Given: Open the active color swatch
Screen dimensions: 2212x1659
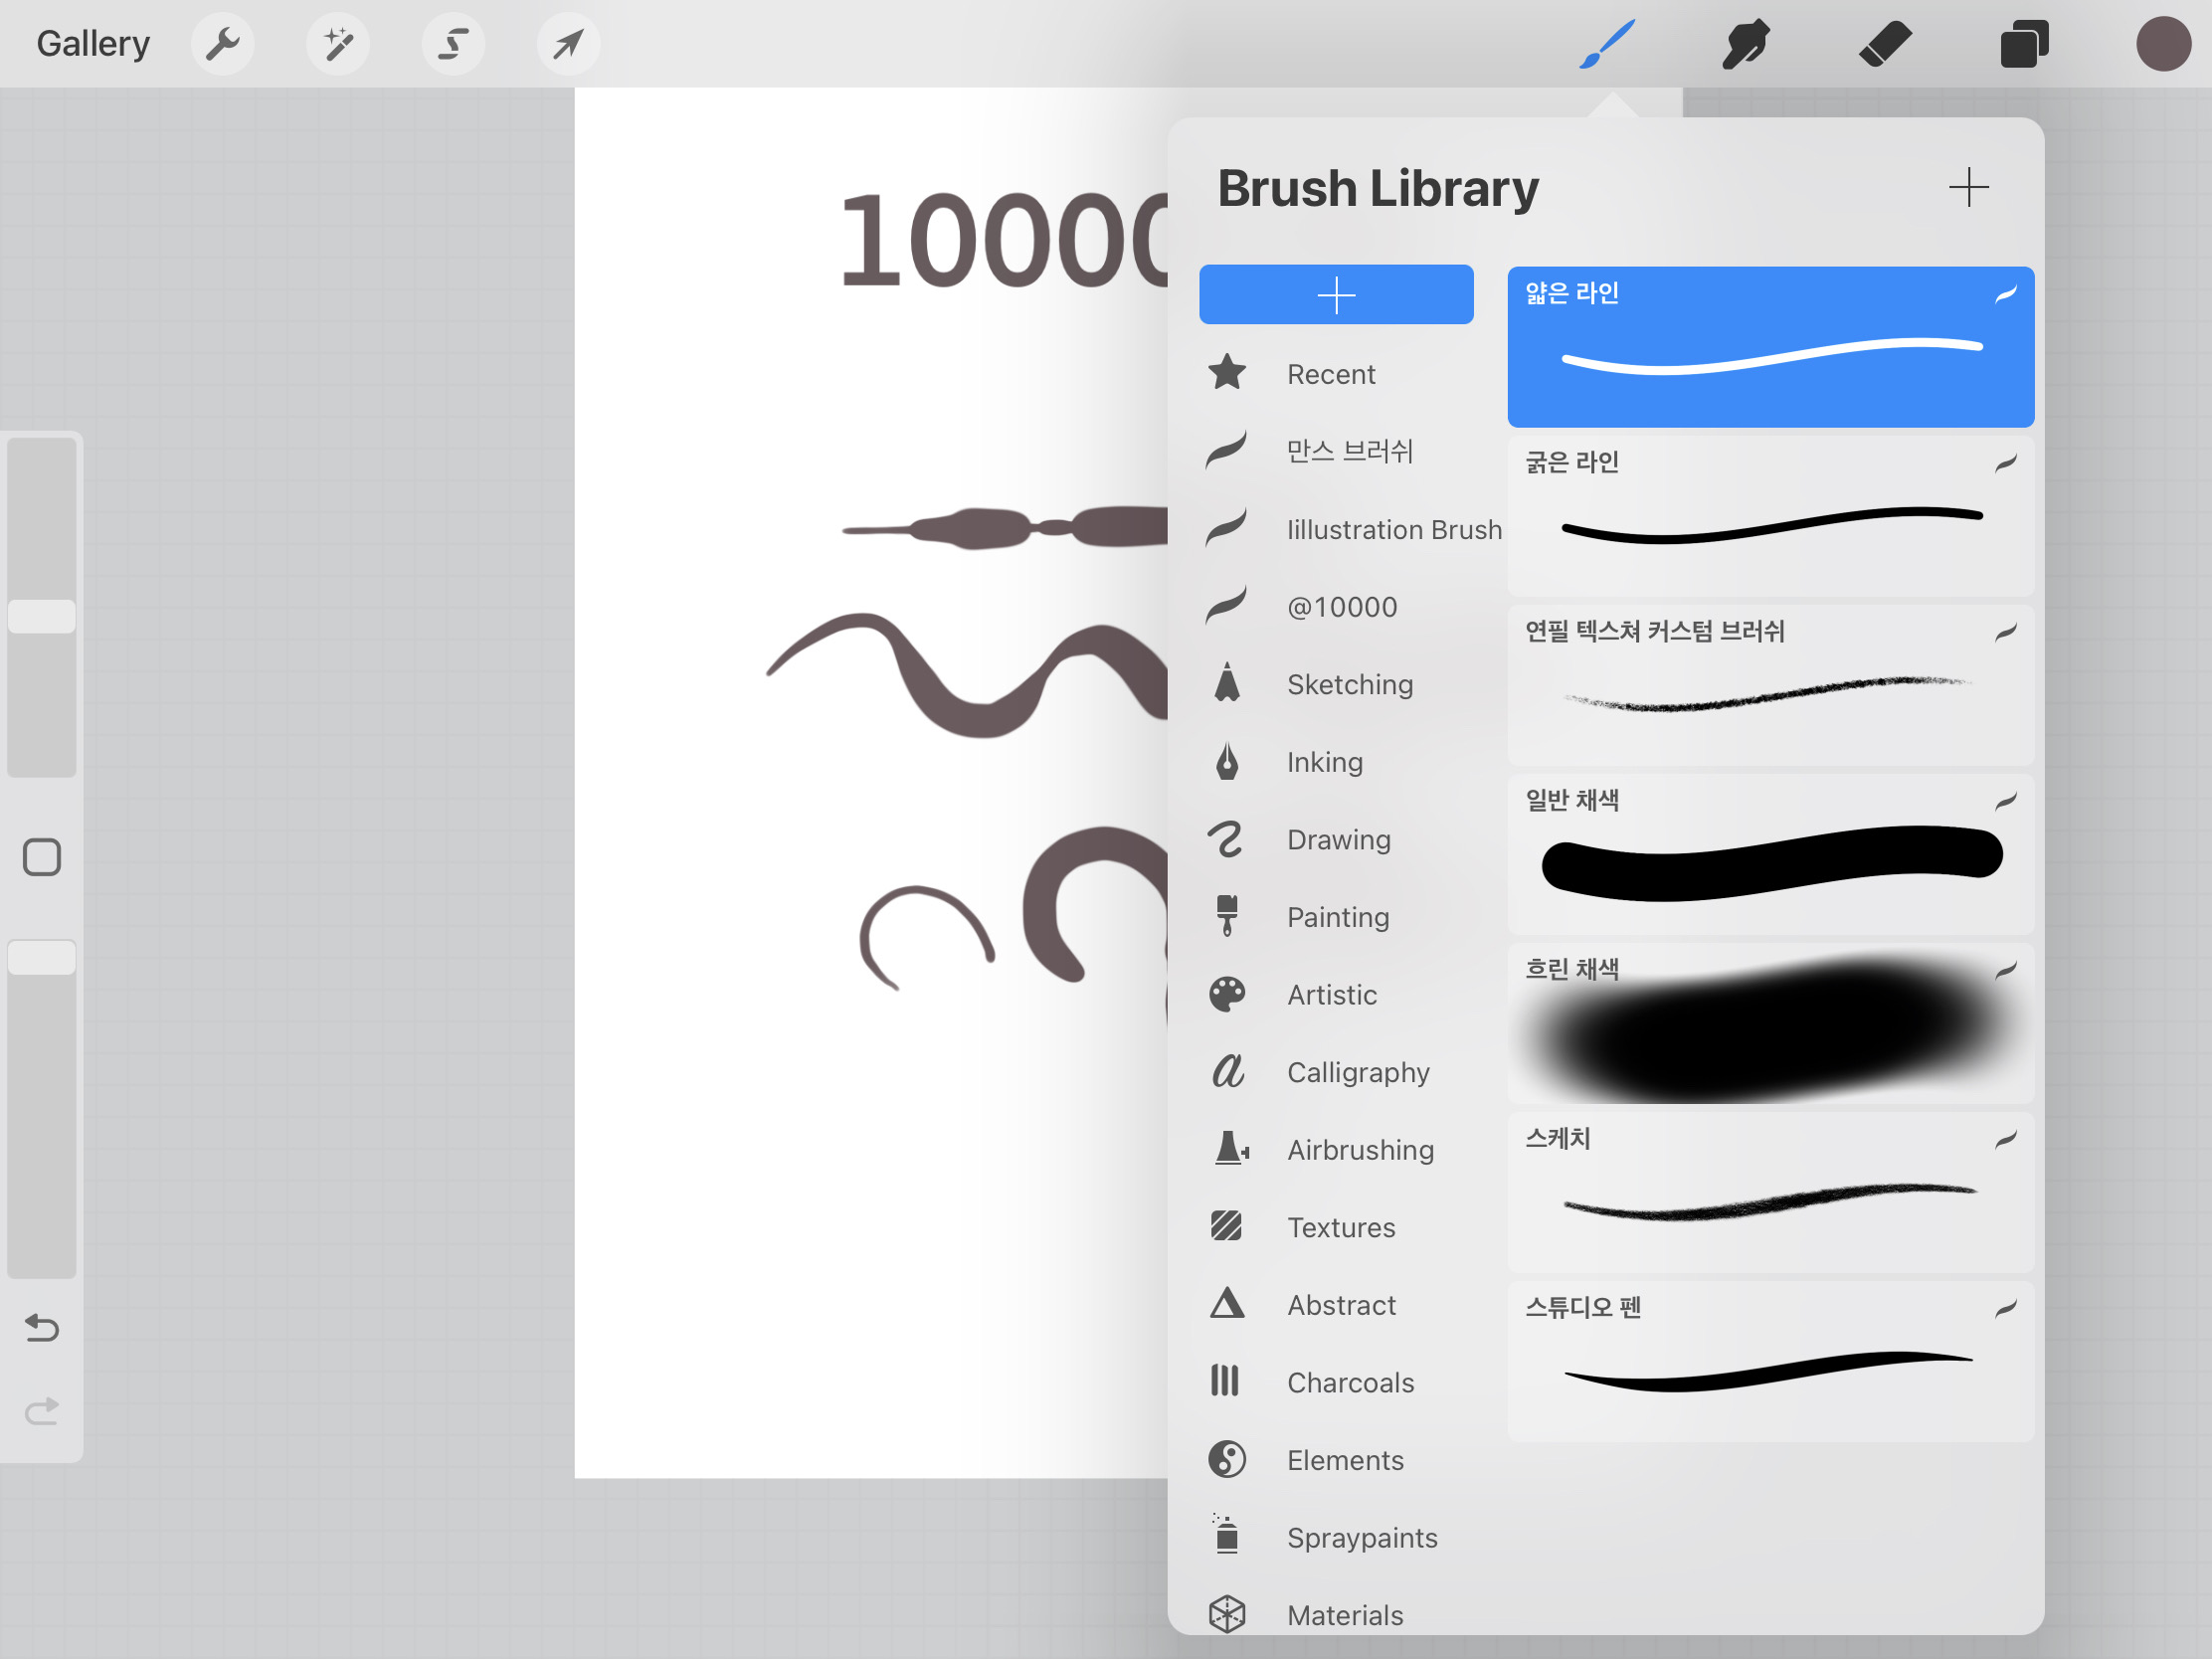Looking at the screenshot, I should pos(2163,44).
